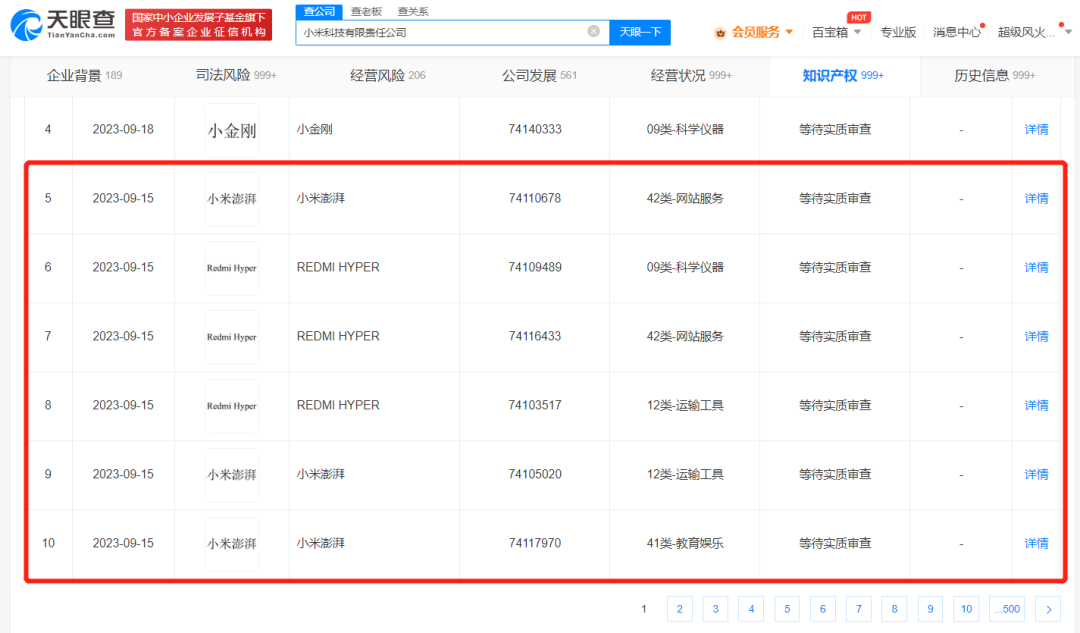1080x633 pixels.
Task: Go to page 5 of results
Action: 787,609
